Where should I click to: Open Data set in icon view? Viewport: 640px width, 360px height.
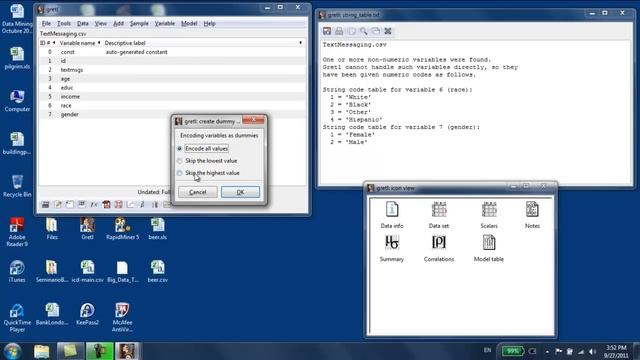439,214
